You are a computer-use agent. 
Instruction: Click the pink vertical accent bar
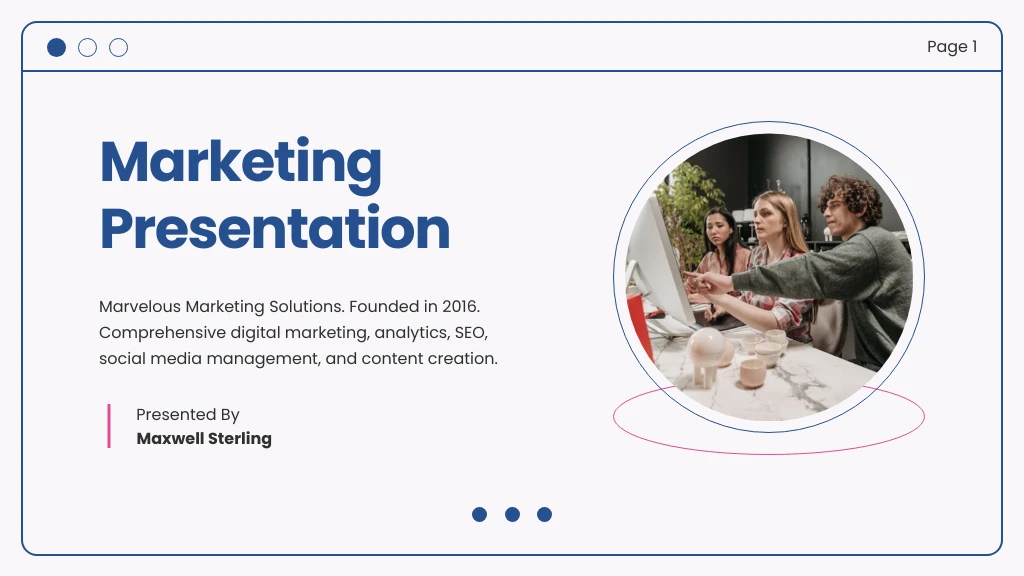108,426
